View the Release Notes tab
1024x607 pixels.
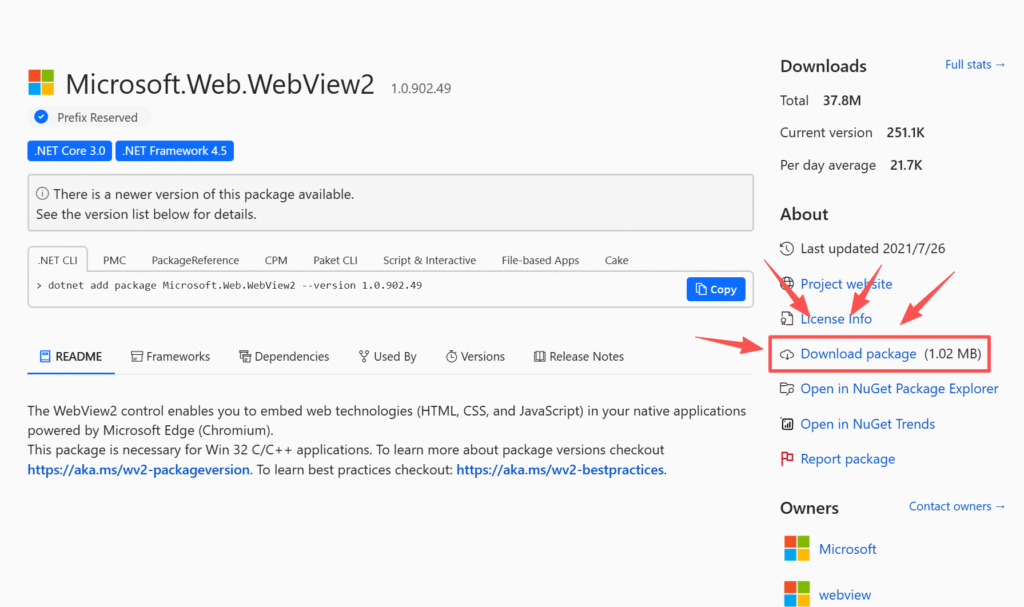coord(579,357)
